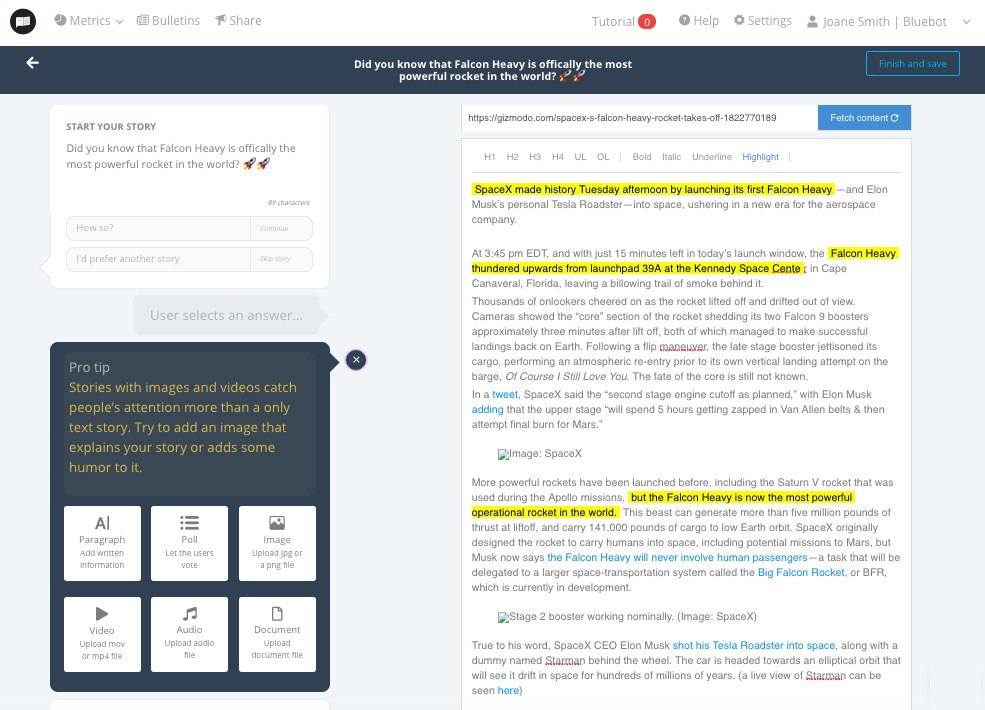The height and width of the screenshot is (710, 985).
Task: Apply H2 heading format
Action: (513, 157)
